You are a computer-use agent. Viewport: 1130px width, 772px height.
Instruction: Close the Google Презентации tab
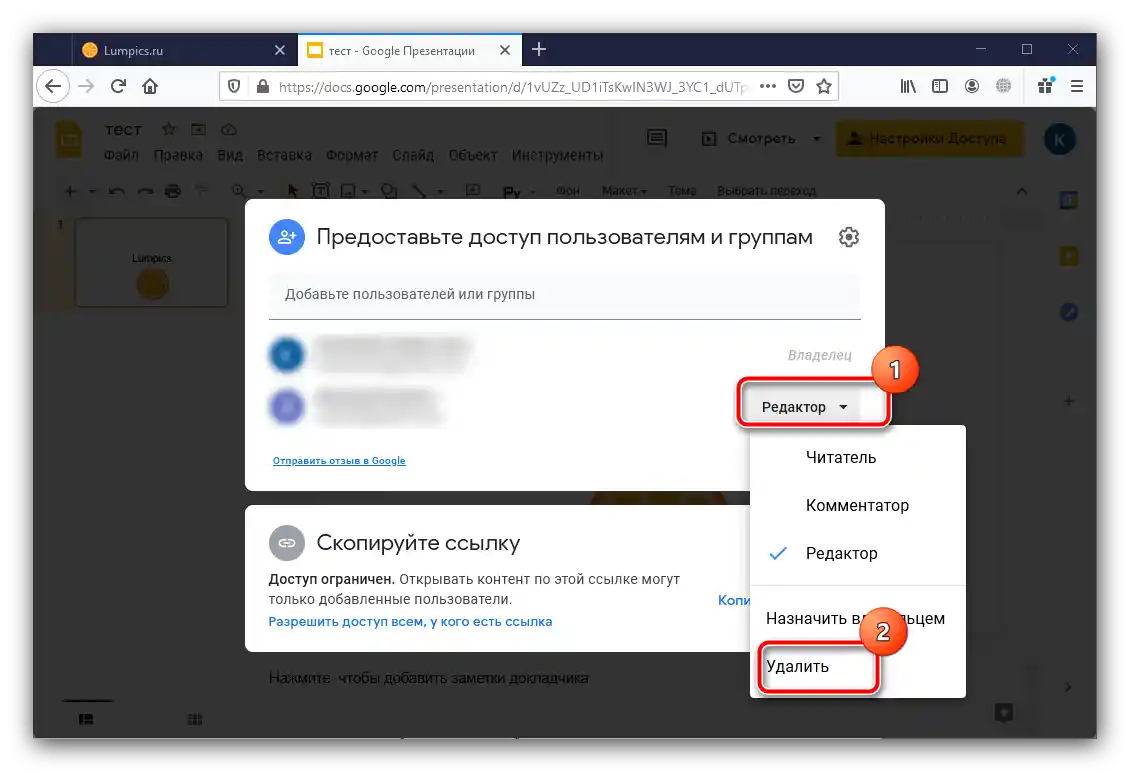pos(504,50)
